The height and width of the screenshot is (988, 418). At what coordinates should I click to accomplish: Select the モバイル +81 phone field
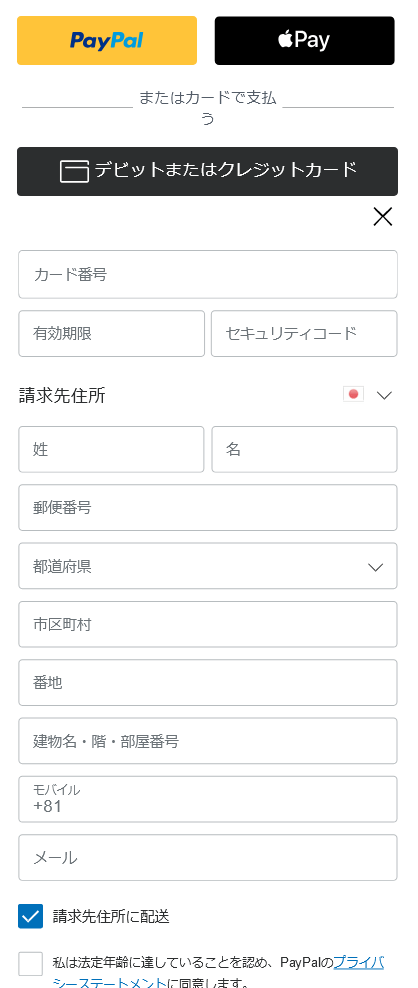208,799
